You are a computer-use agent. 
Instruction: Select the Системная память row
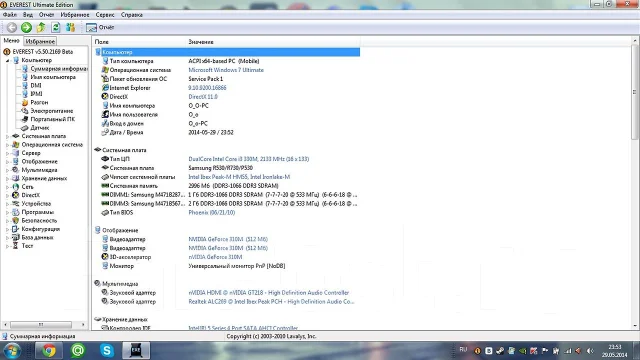coord(227,186)
